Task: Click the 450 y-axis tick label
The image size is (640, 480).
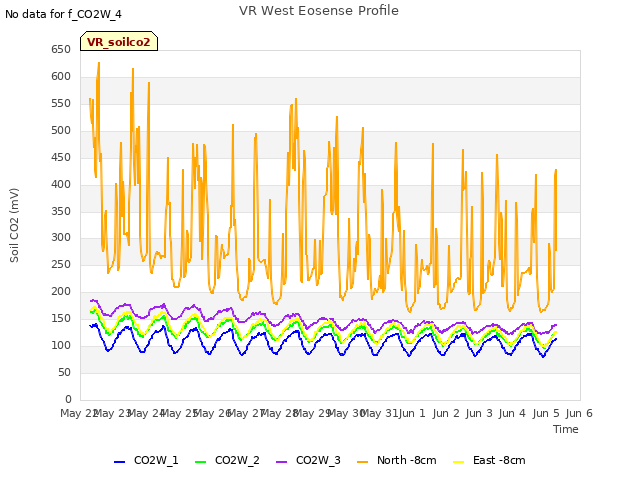Action: tap(61, 158)
